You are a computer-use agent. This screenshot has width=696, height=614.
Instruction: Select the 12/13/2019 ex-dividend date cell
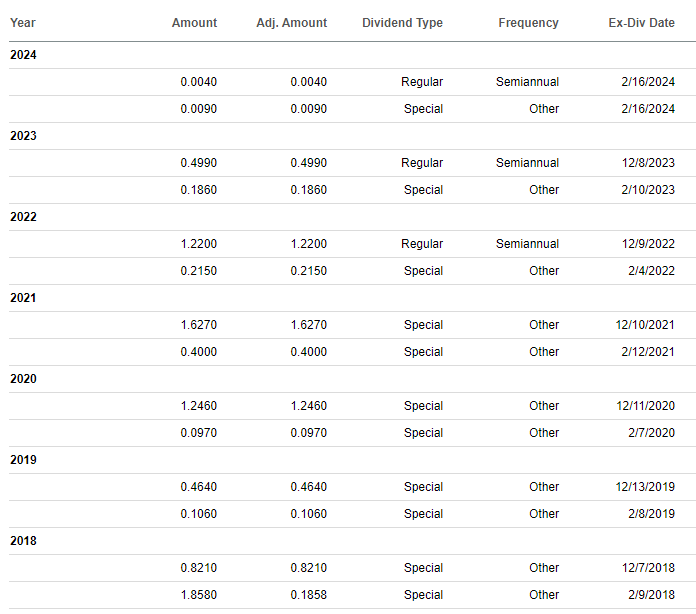645,487
